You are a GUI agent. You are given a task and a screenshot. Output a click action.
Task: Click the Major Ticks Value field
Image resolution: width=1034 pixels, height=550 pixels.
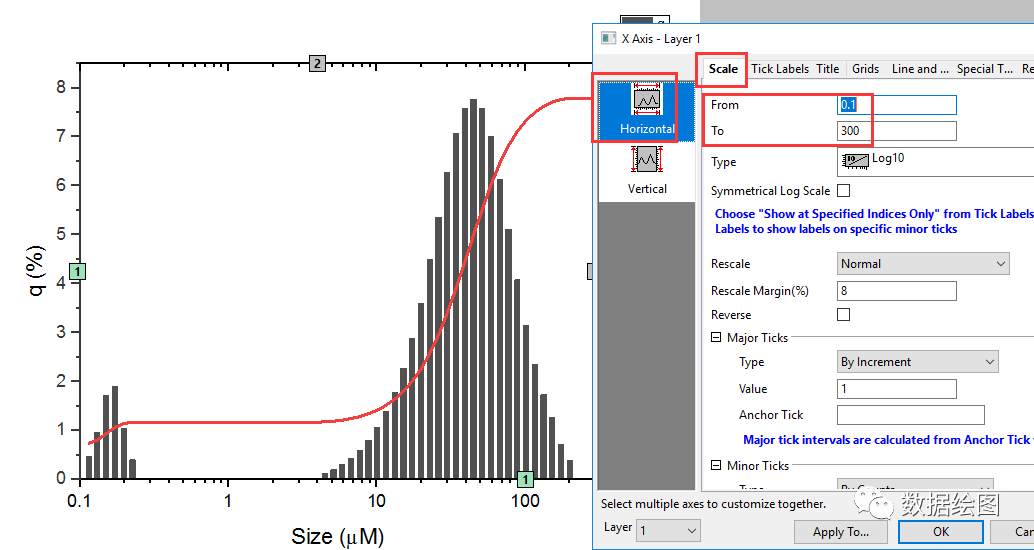tap(897, 388)
